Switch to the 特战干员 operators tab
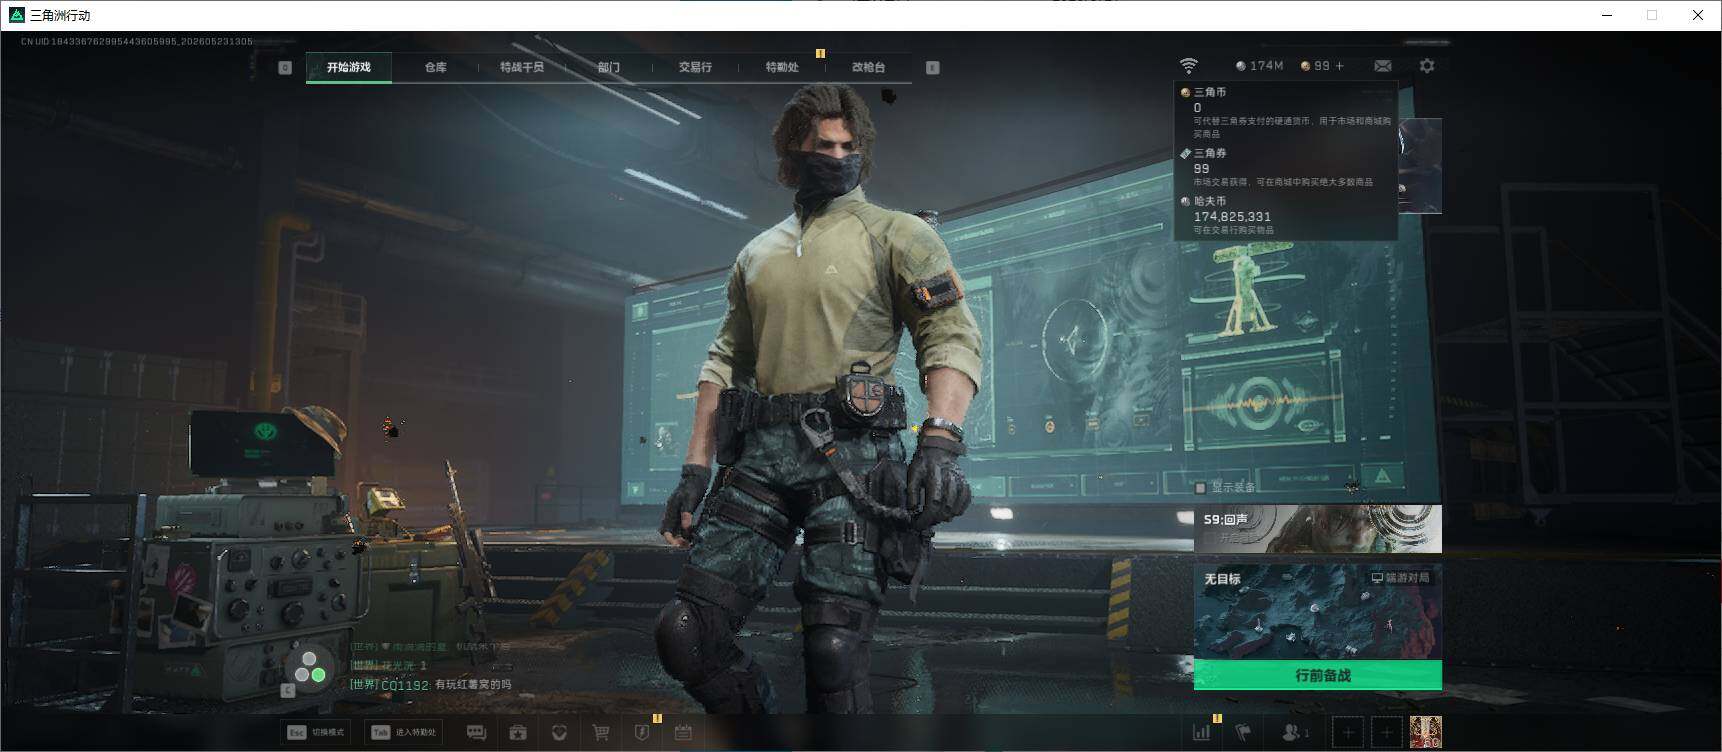 click(x=522, y=67)
